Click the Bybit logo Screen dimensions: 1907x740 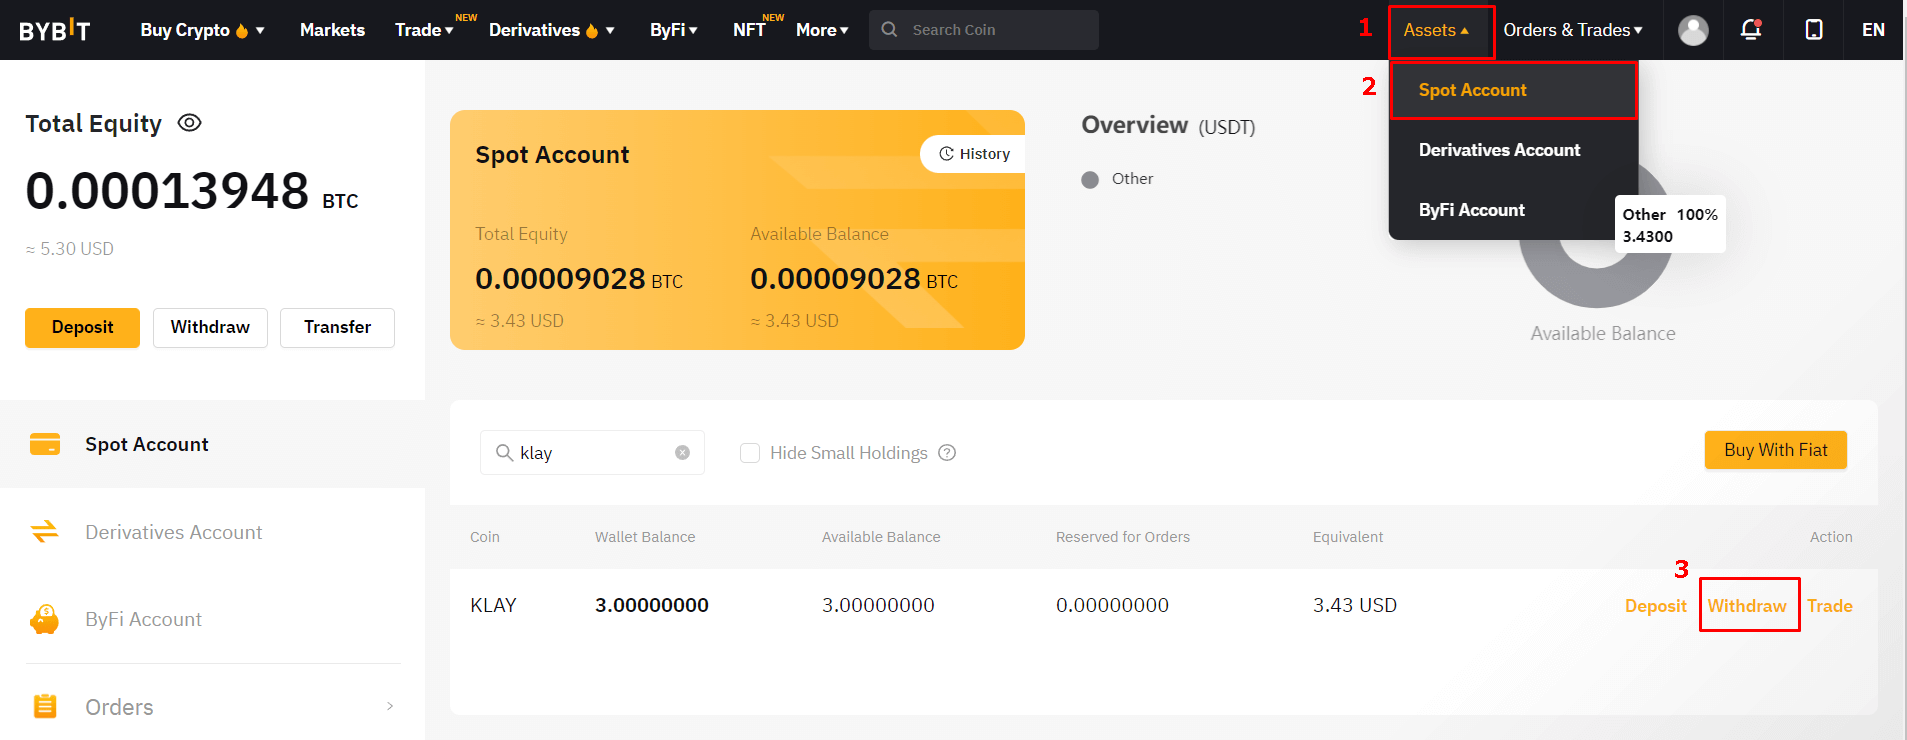point(55,30)
